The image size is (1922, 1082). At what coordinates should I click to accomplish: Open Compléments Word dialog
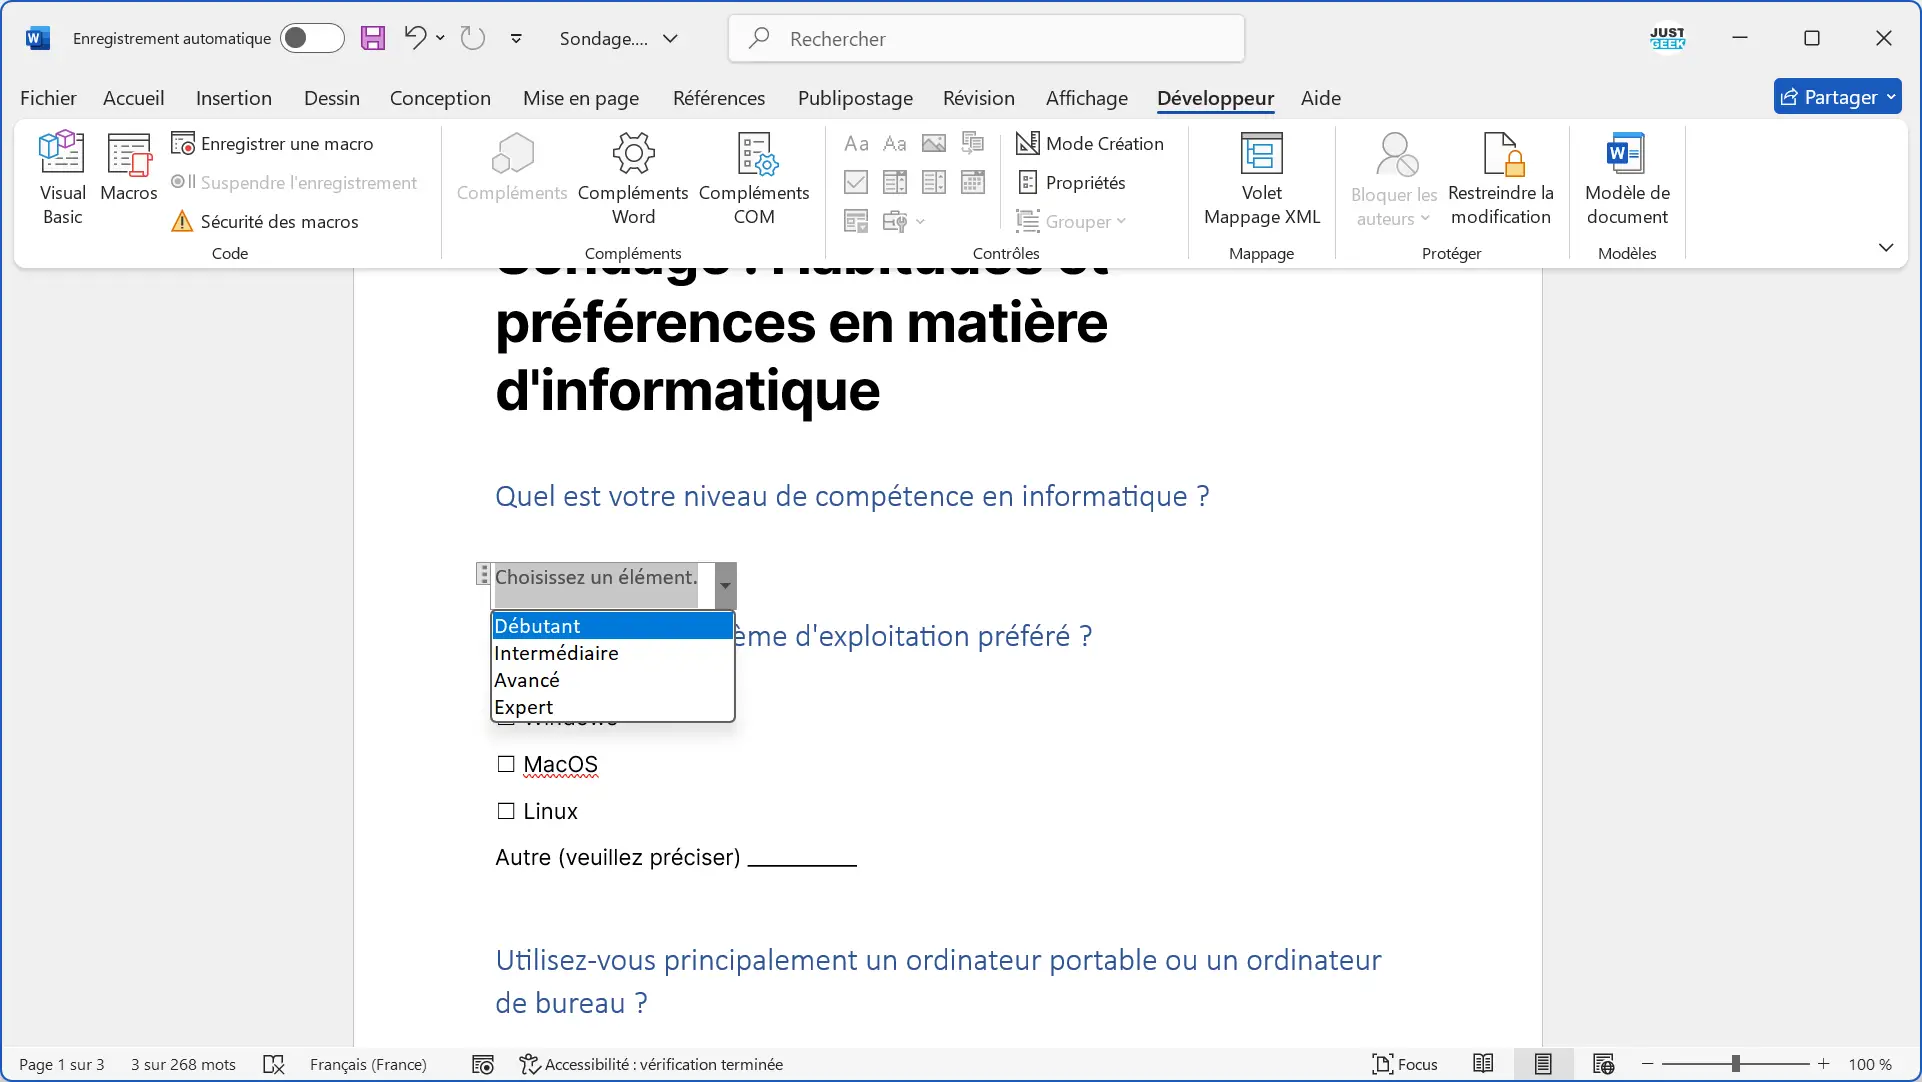pos(633,179)
